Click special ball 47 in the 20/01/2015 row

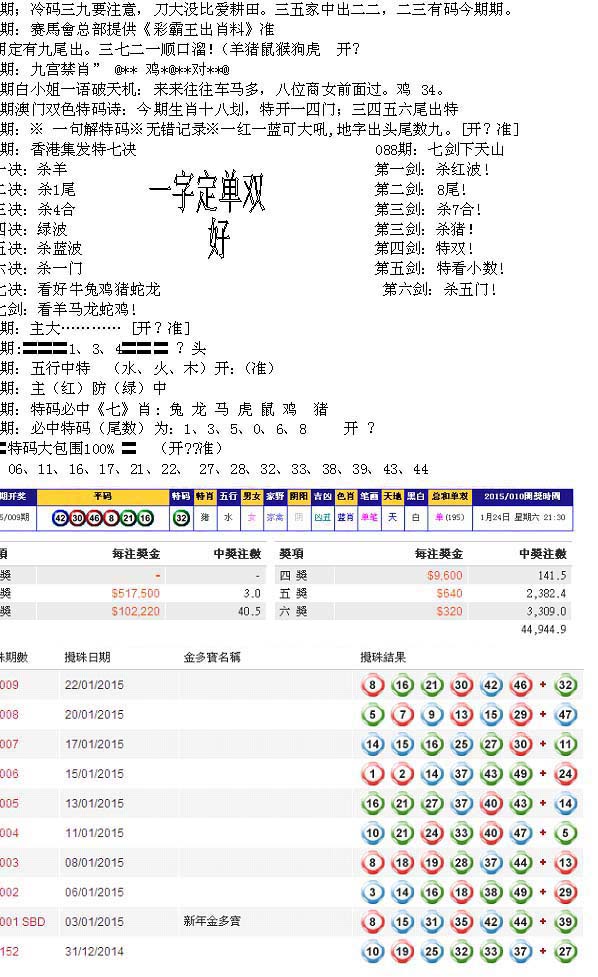pyautogui.click(x=565, y=715)
